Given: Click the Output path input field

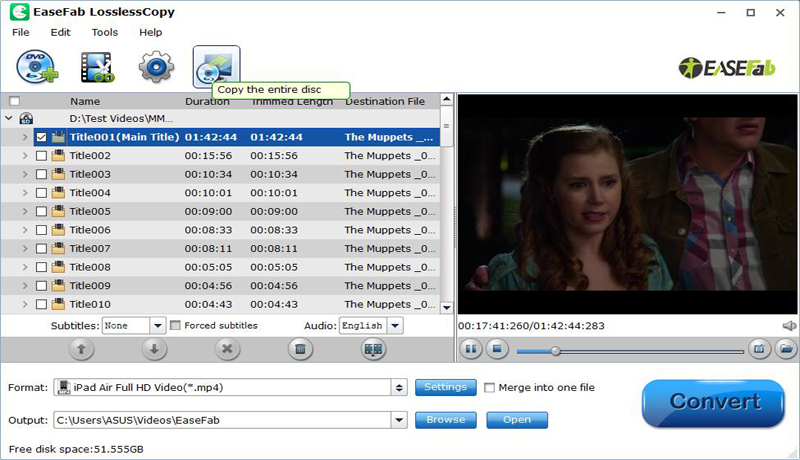Looking at the screenshot, I should pos(223,420).
